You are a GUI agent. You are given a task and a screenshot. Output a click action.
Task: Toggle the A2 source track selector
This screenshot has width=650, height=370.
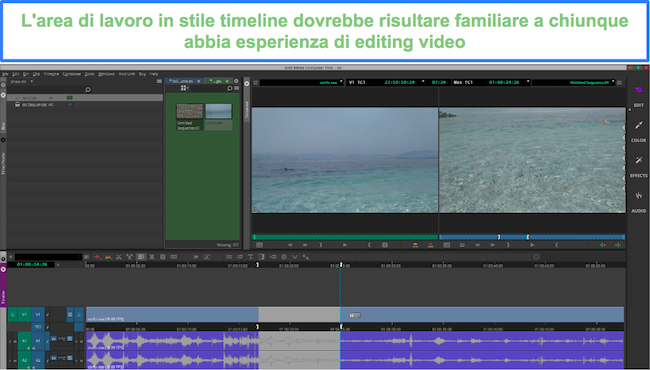click(x=24, y=360)
